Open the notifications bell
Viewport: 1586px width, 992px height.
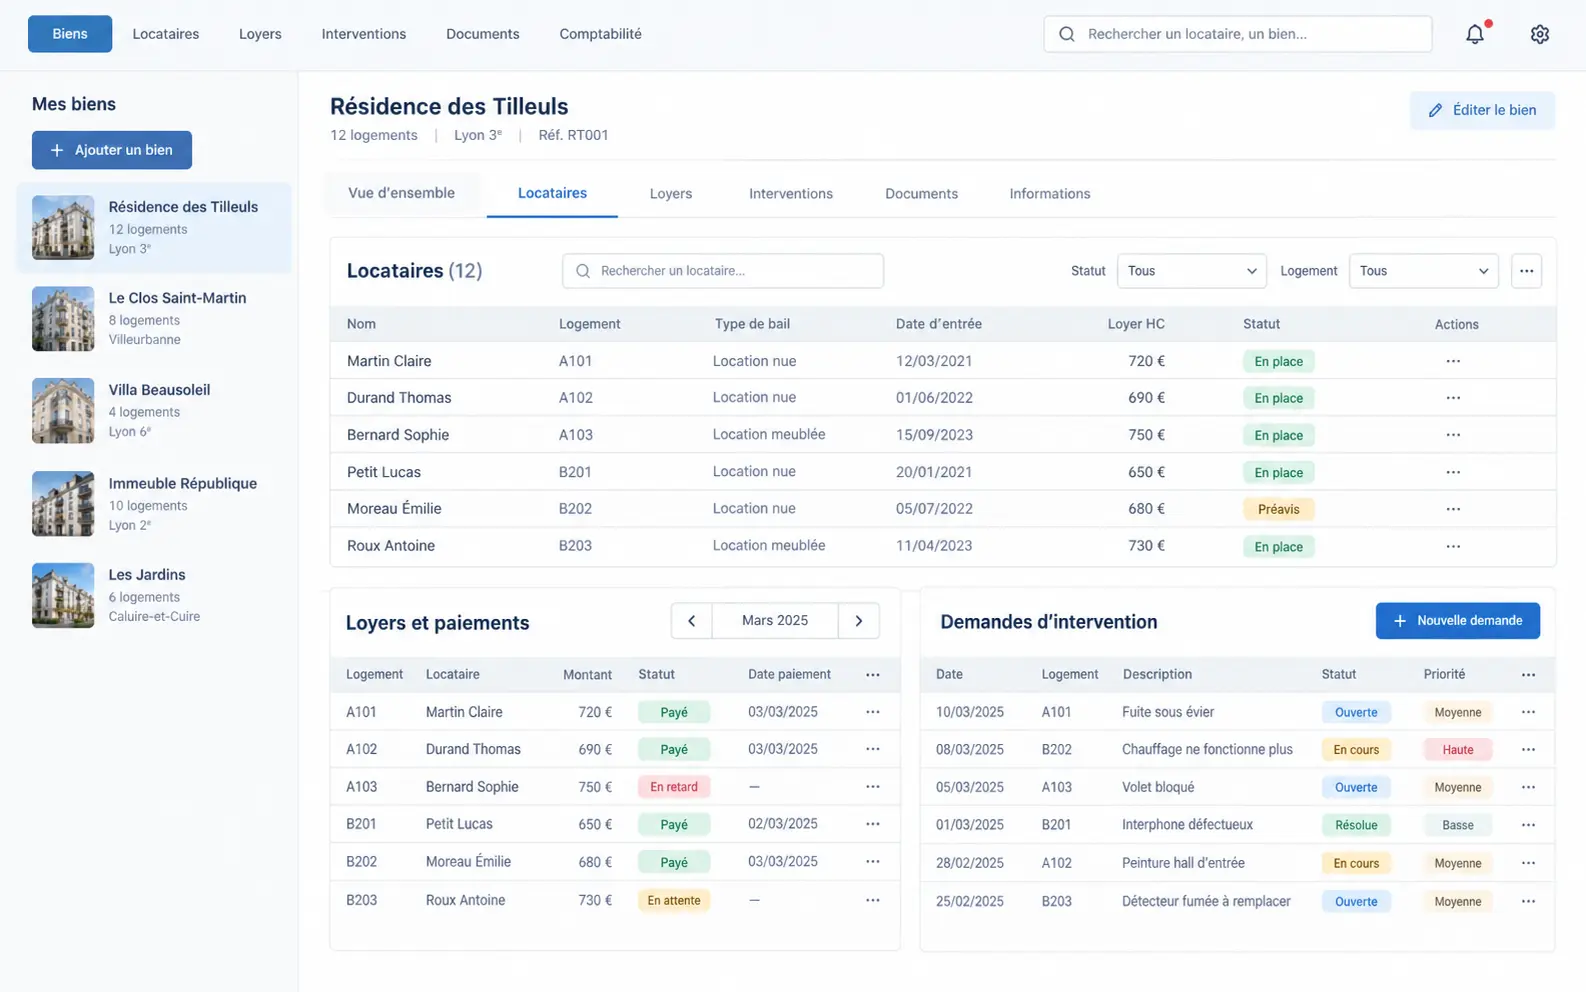tap(1475, 34)
